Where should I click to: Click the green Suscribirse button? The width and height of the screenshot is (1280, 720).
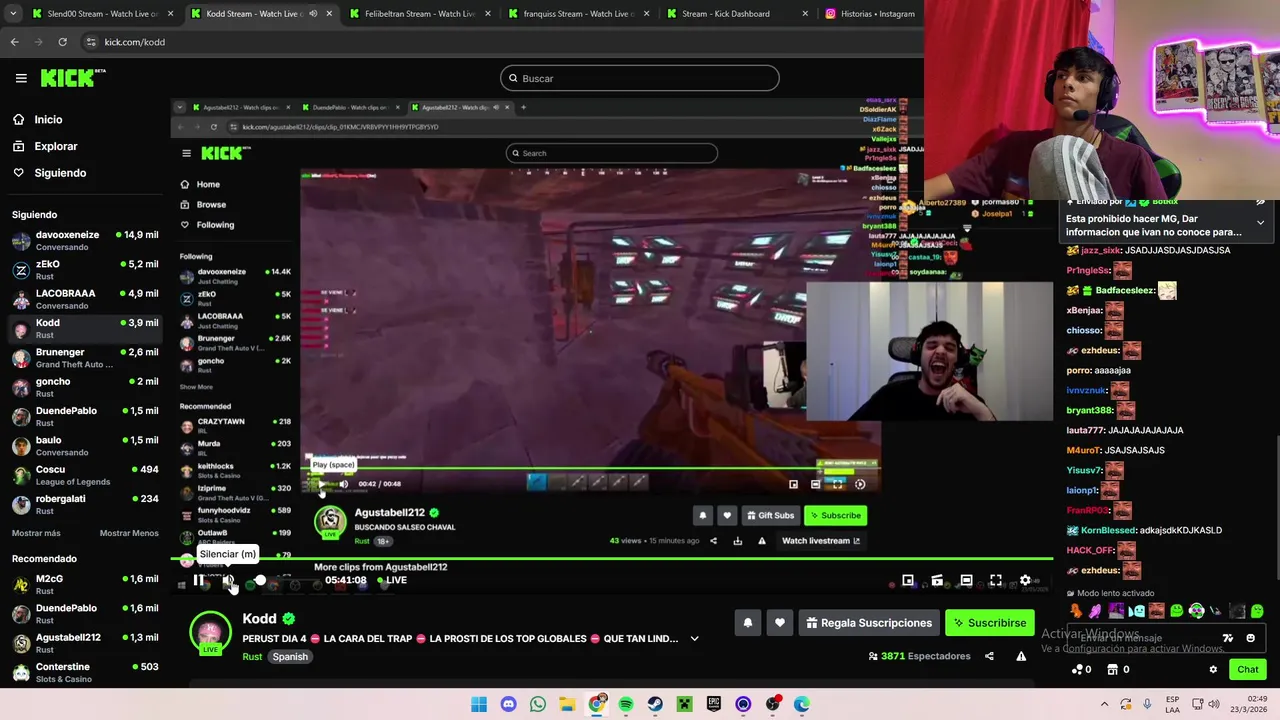point(989,623)
